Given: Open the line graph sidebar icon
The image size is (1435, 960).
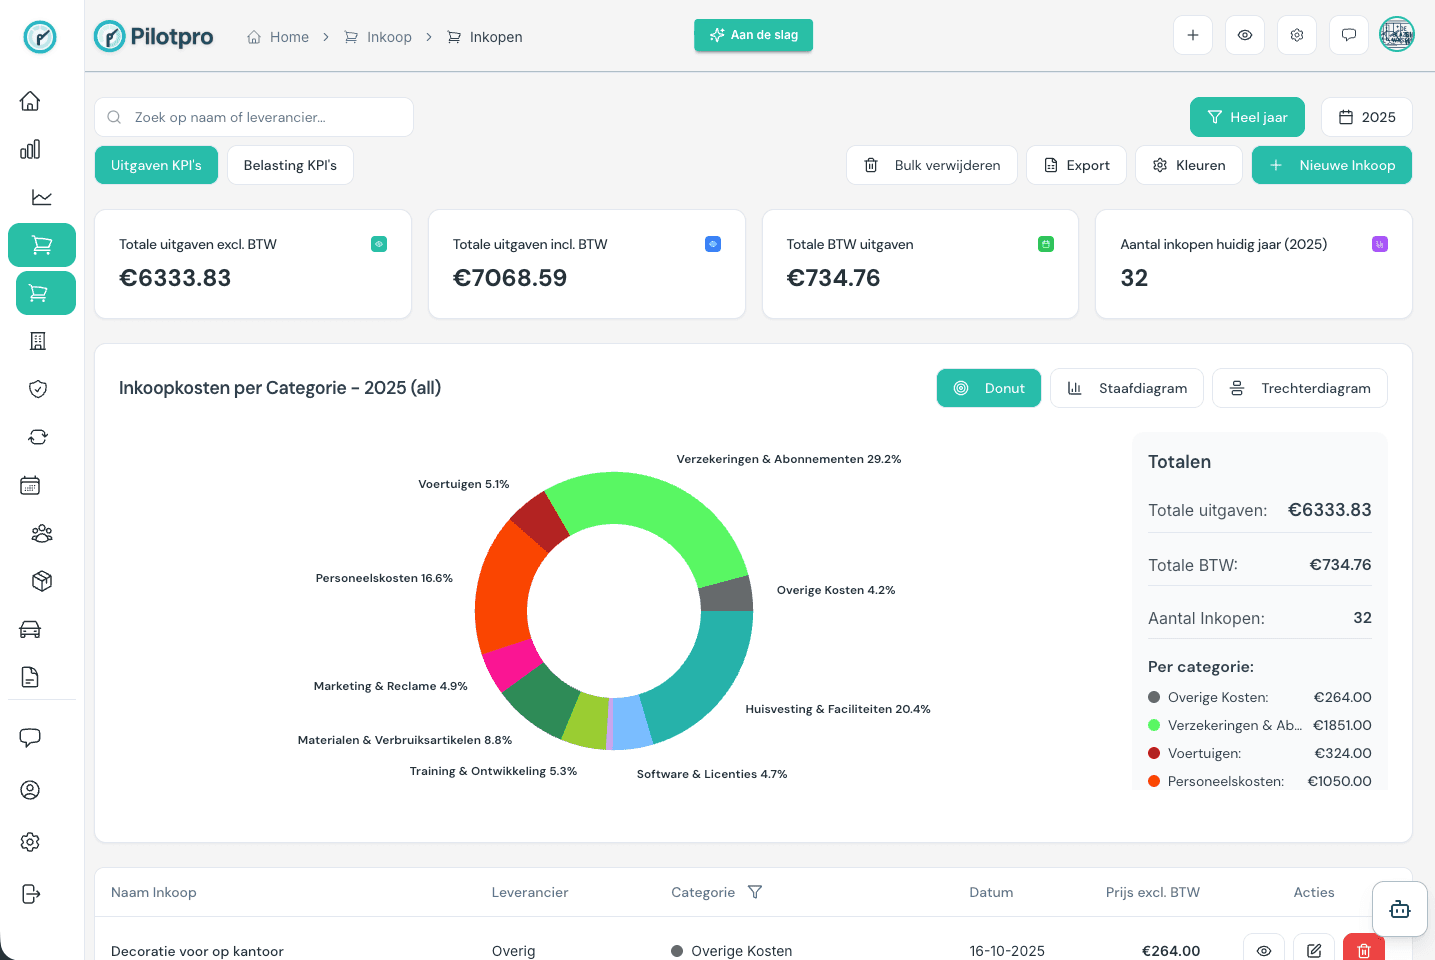Looking at the screenshot, I should point(41,197).
